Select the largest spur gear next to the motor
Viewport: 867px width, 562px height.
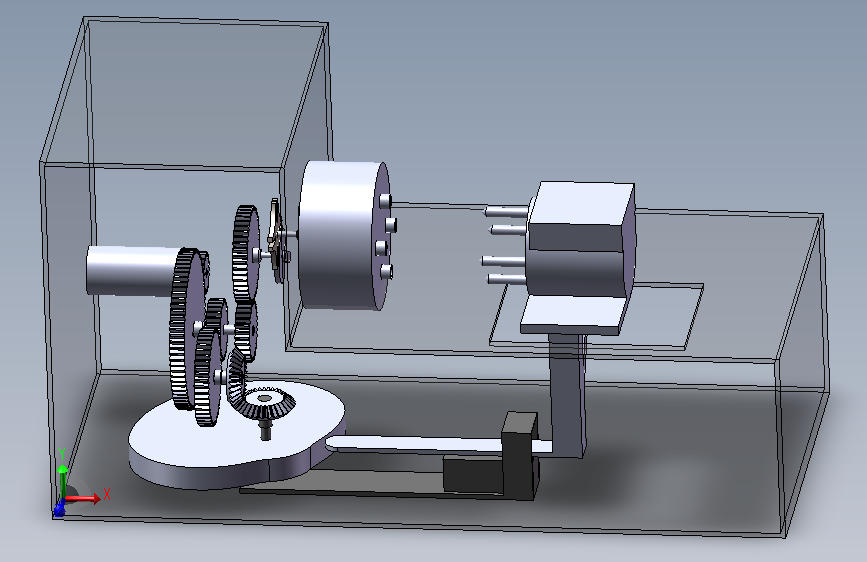click(185, 329)
